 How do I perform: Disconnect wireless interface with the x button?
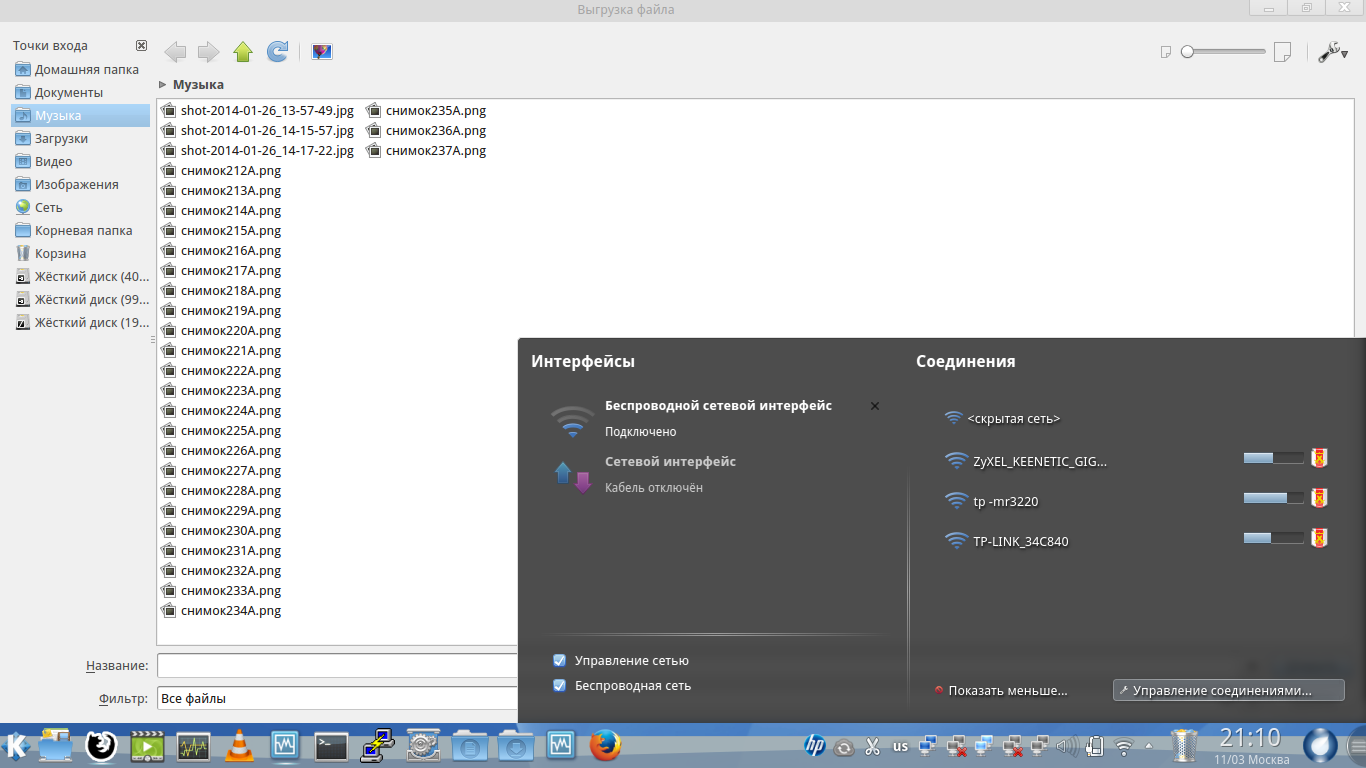point(875,406)
